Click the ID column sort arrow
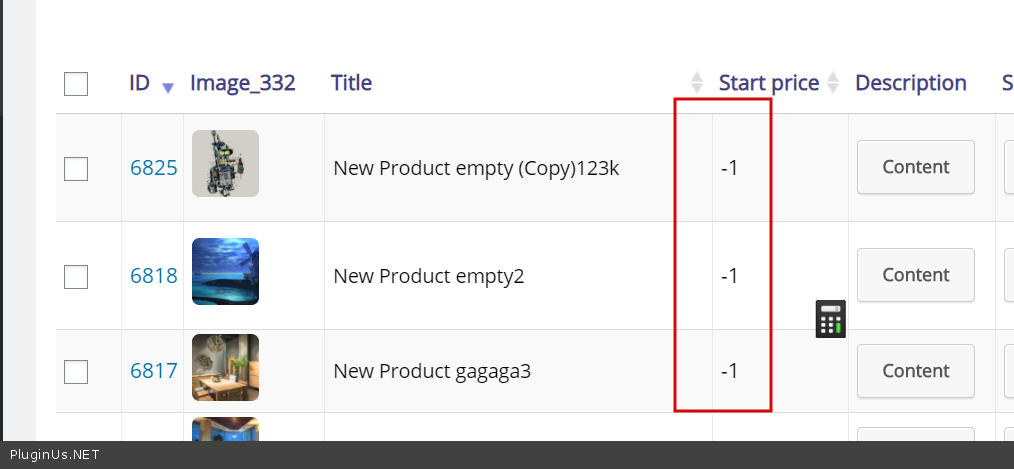This screenshot has height=469, width=1014. click(x=168, y=87)
